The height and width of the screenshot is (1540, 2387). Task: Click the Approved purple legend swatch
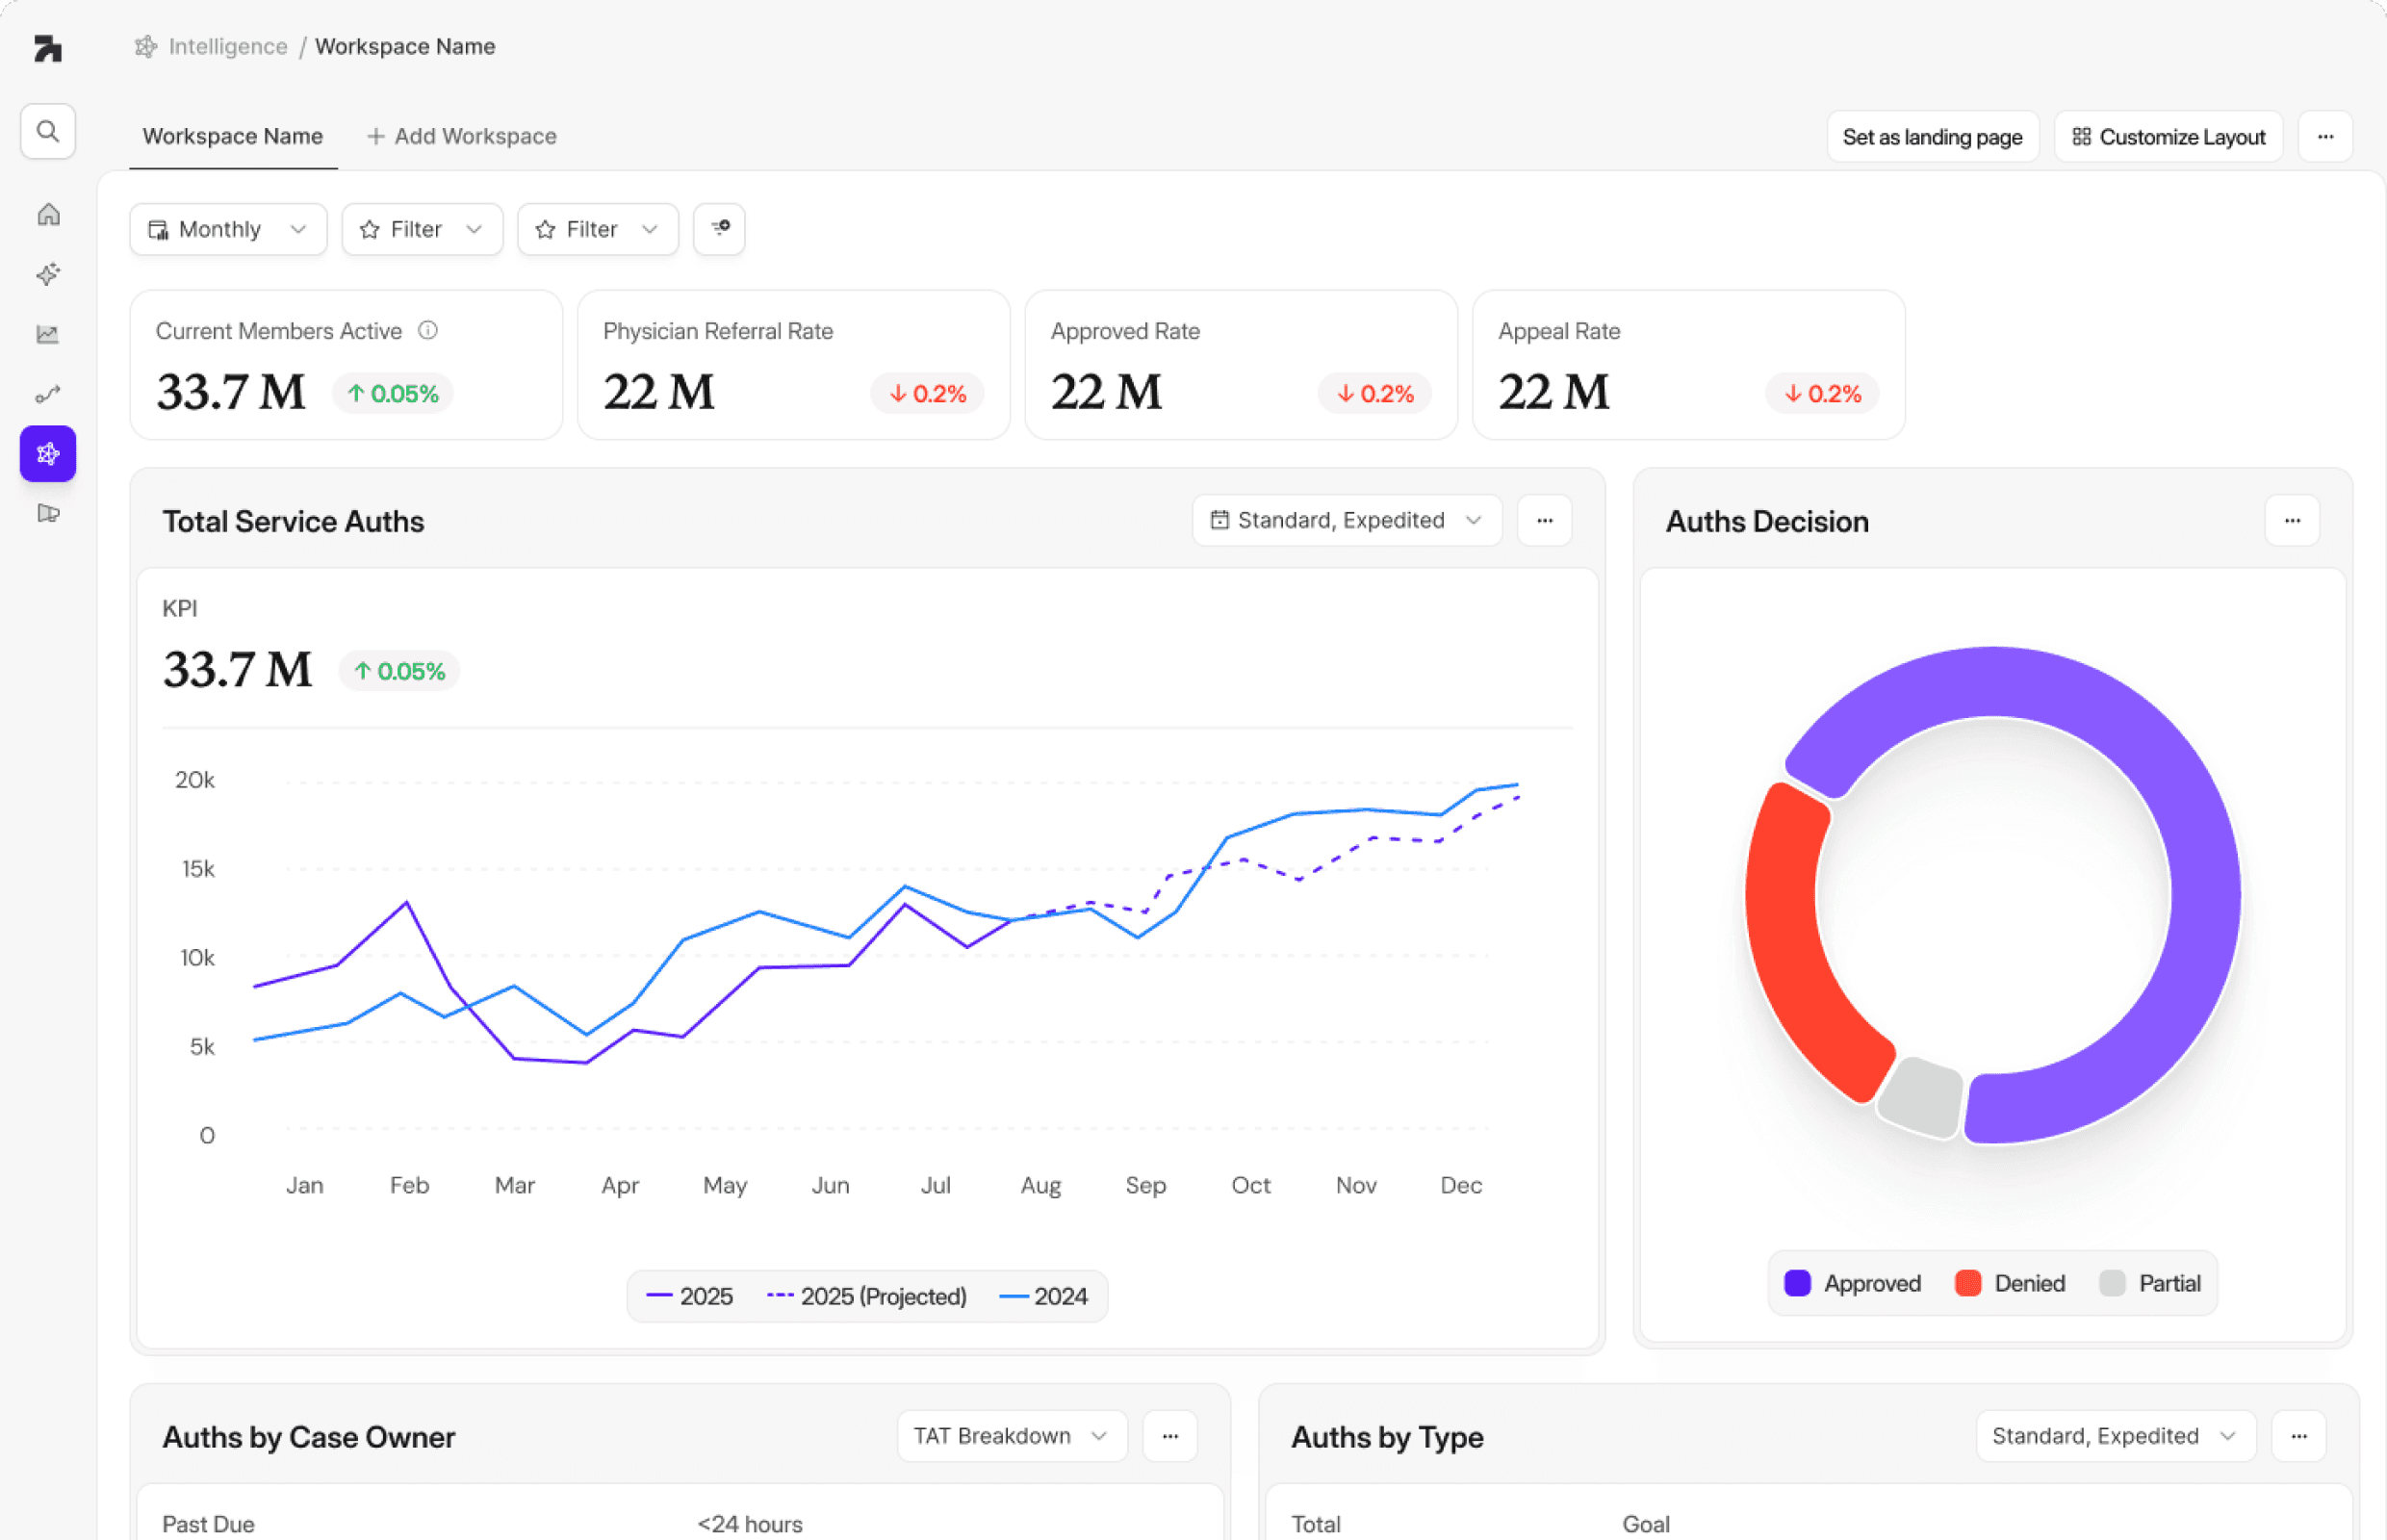1797,1283
